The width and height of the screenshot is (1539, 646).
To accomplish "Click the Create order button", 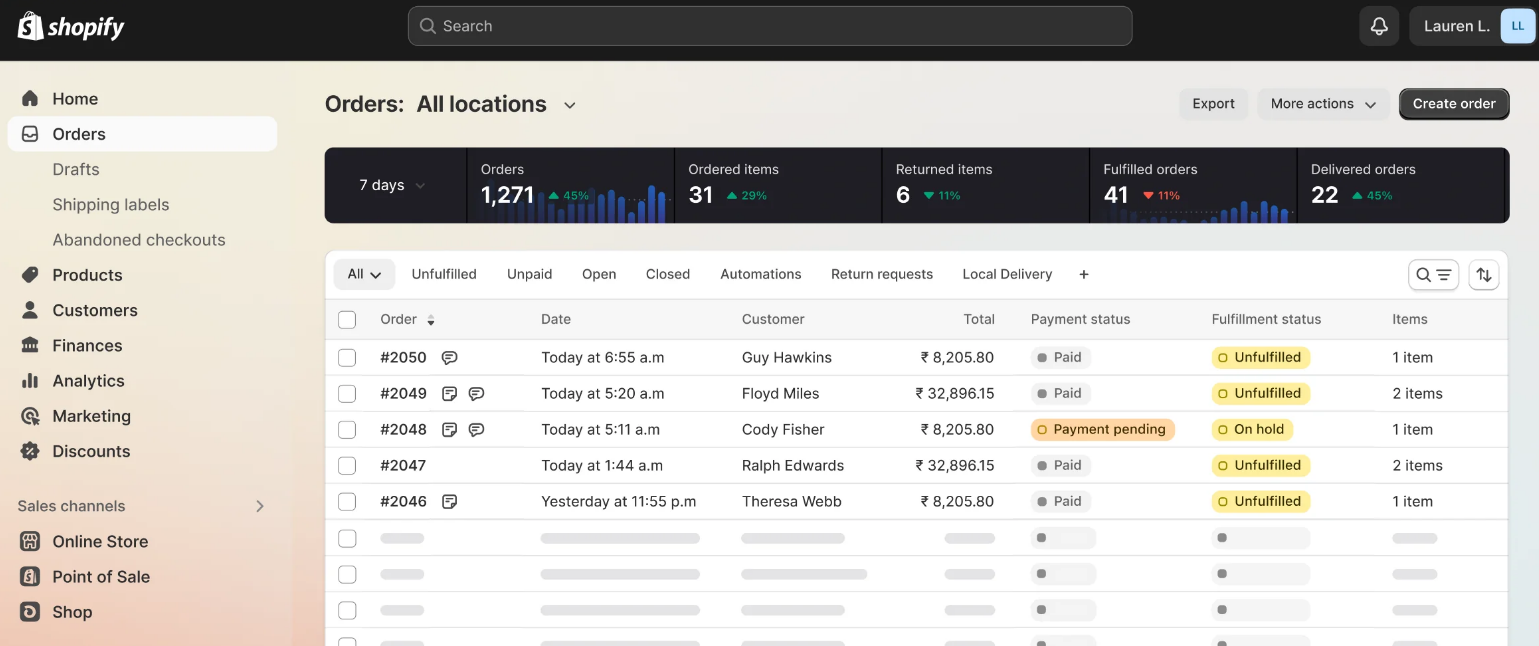I will point(1453,103).
